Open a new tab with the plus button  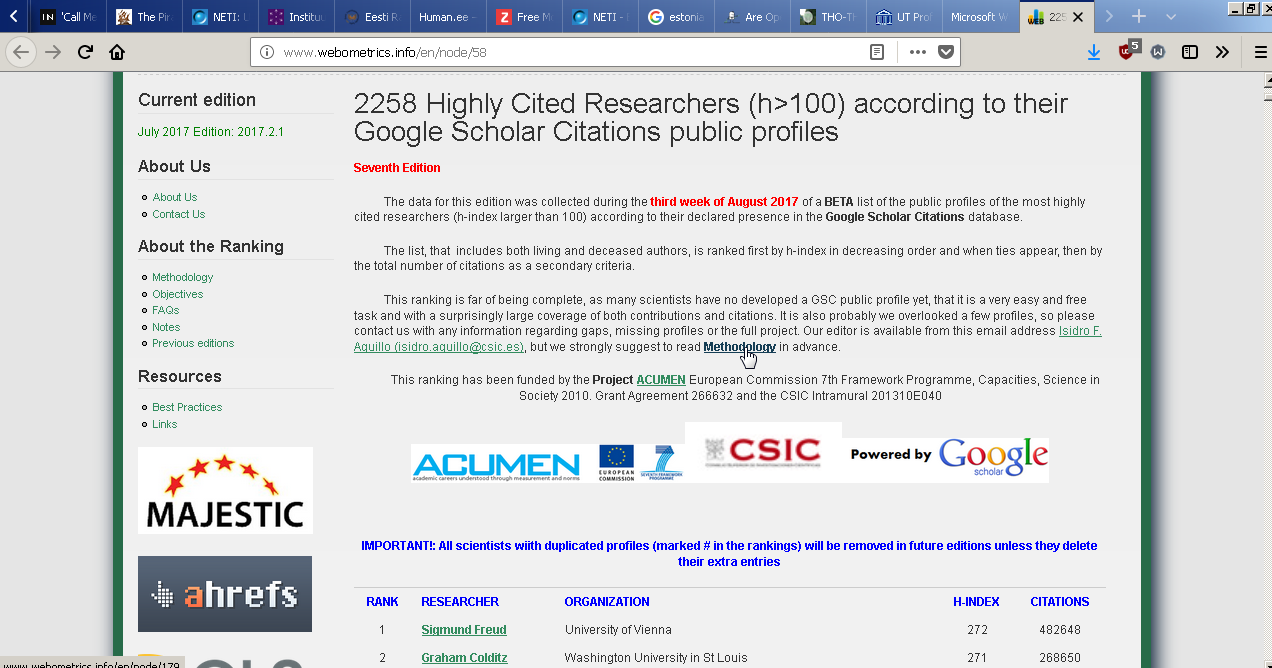(1138, 17)
